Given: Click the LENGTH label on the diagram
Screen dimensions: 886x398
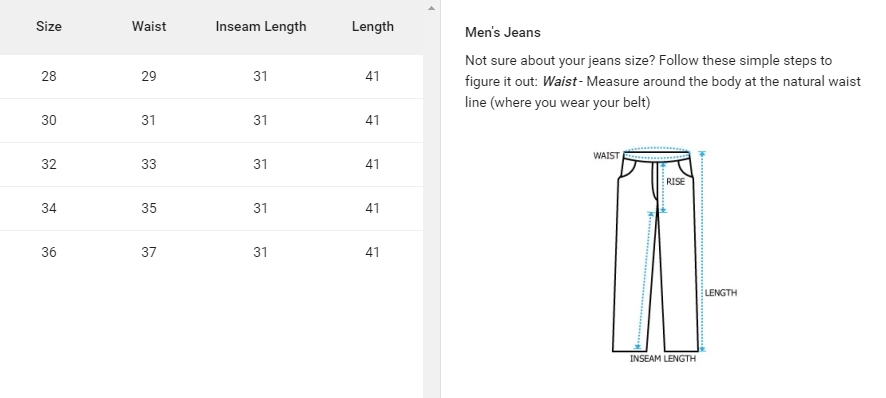Looking at the screenshot, I should [x=720, y=293].
